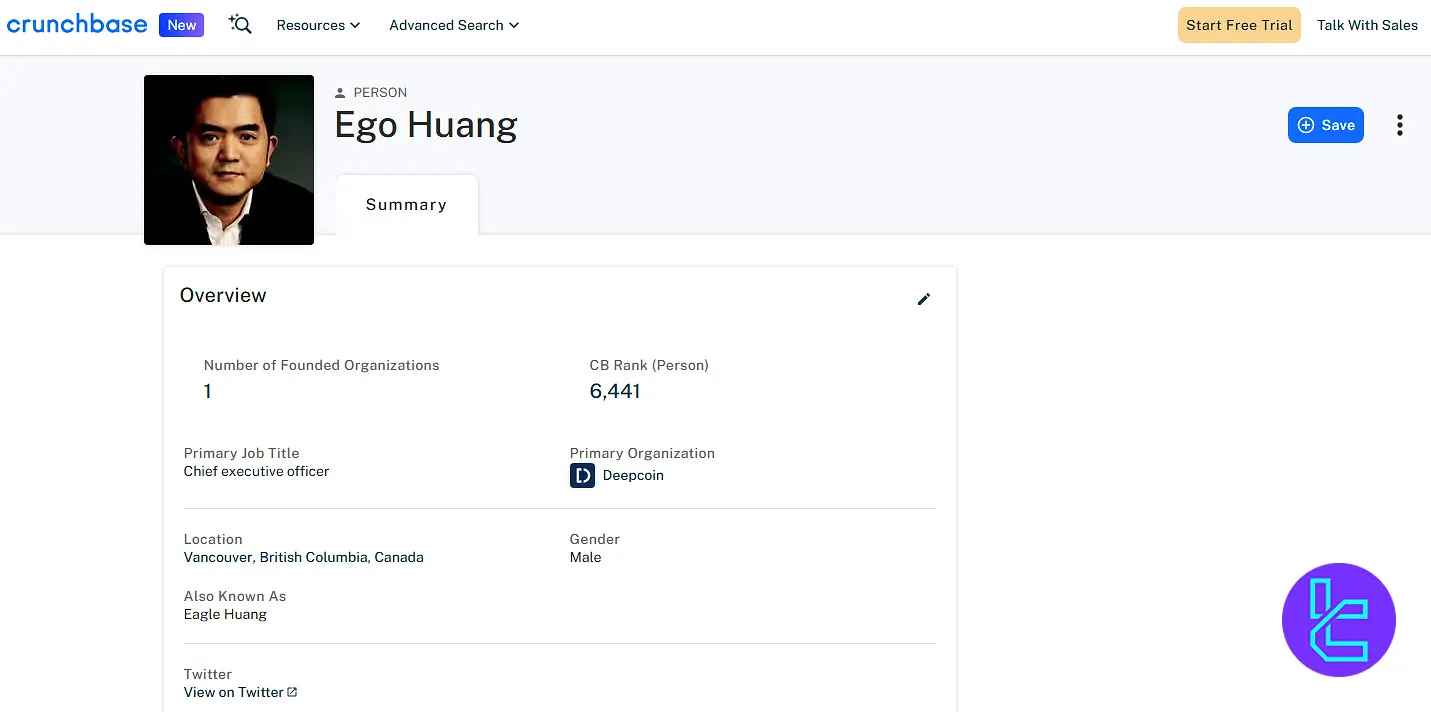
Task: Expand the Resources dropdown menu
Action: (x=318, y=25)
